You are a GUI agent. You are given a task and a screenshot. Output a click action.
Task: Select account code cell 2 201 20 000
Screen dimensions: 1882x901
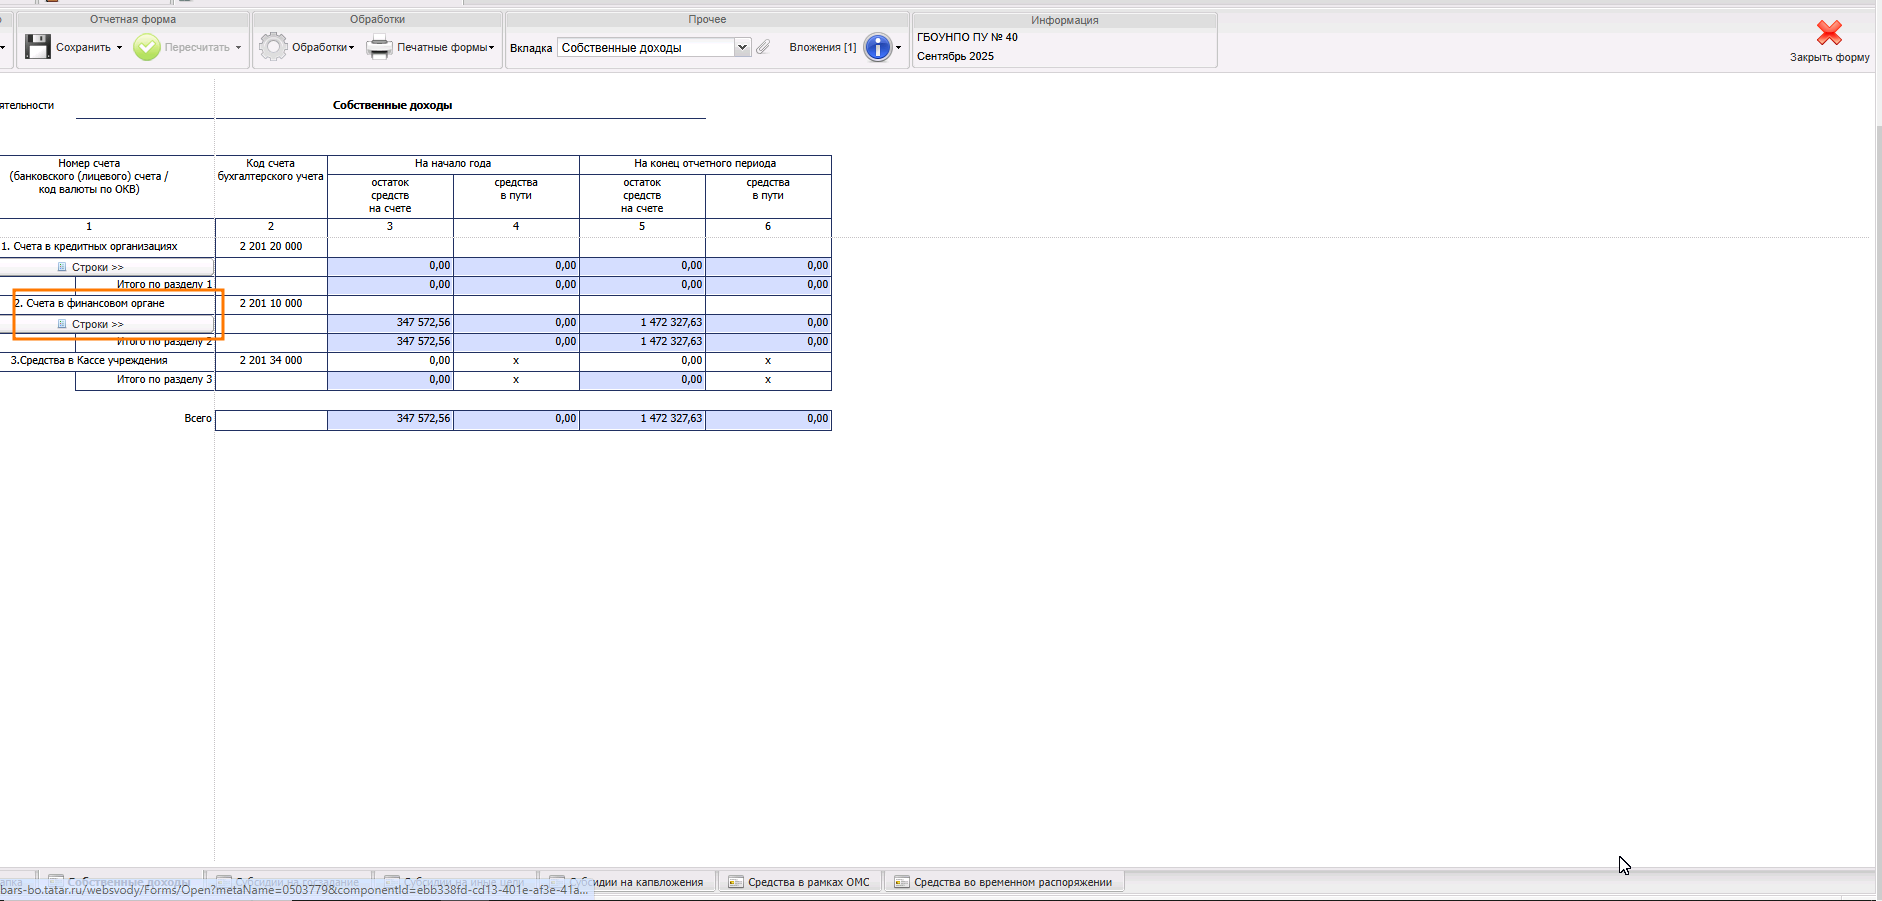[271, 246]
